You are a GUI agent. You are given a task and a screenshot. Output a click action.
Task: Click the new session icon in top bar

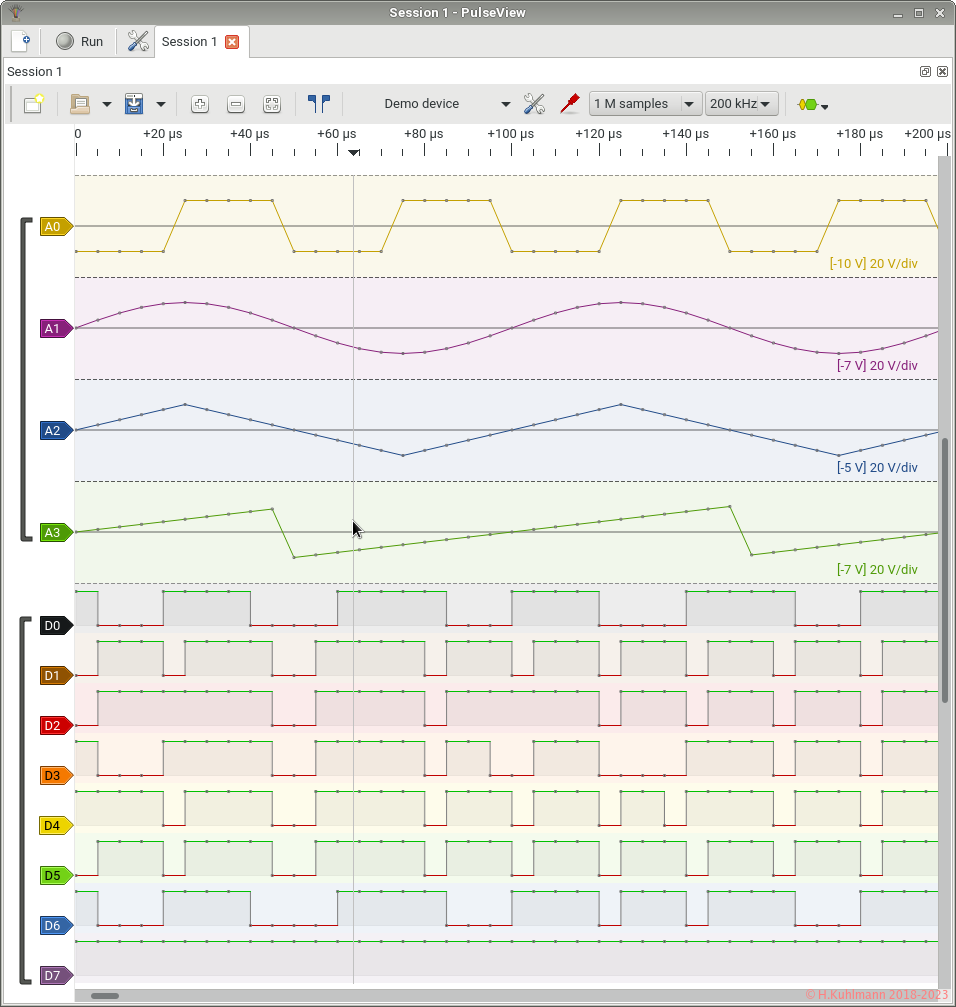20,41
